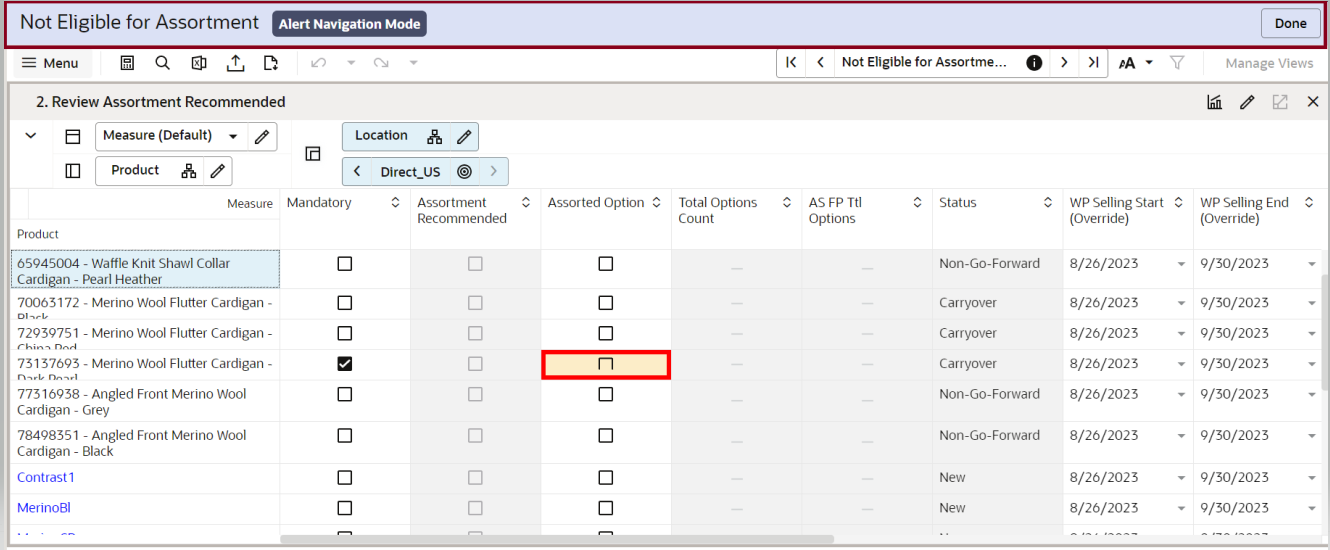Sort by the Status column arrows
Viewport: 1330px width, 550px height.
pyautogui.click(x=1047, y=203)
